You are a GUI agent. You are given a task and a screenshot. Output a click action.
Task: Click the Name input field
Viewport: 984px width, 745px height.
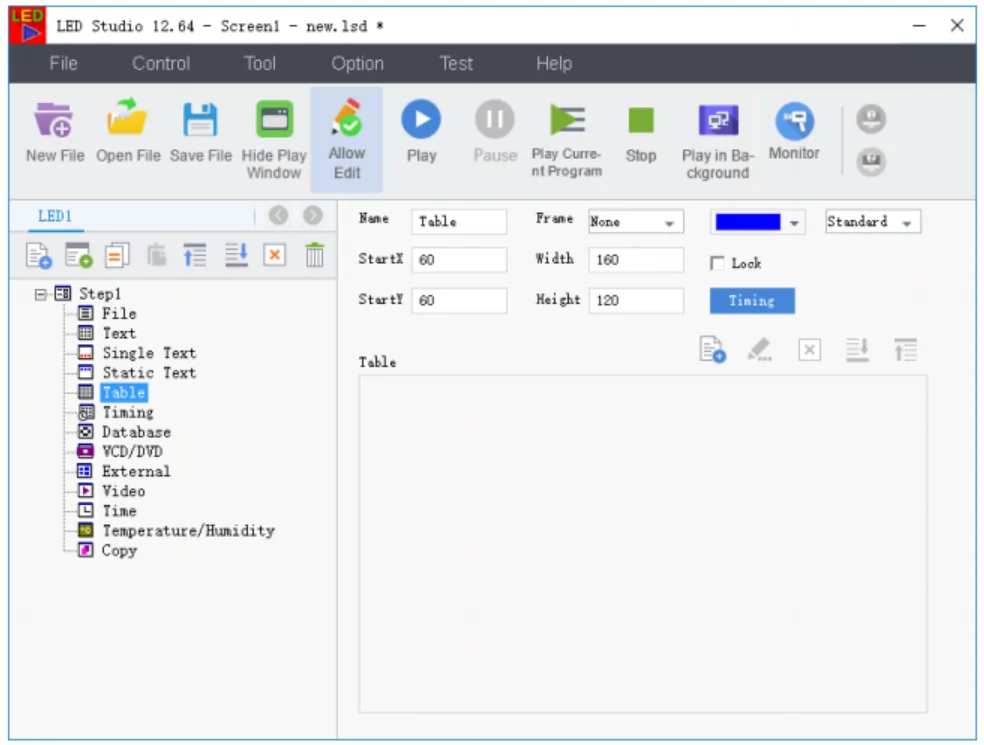click(459, 222)
